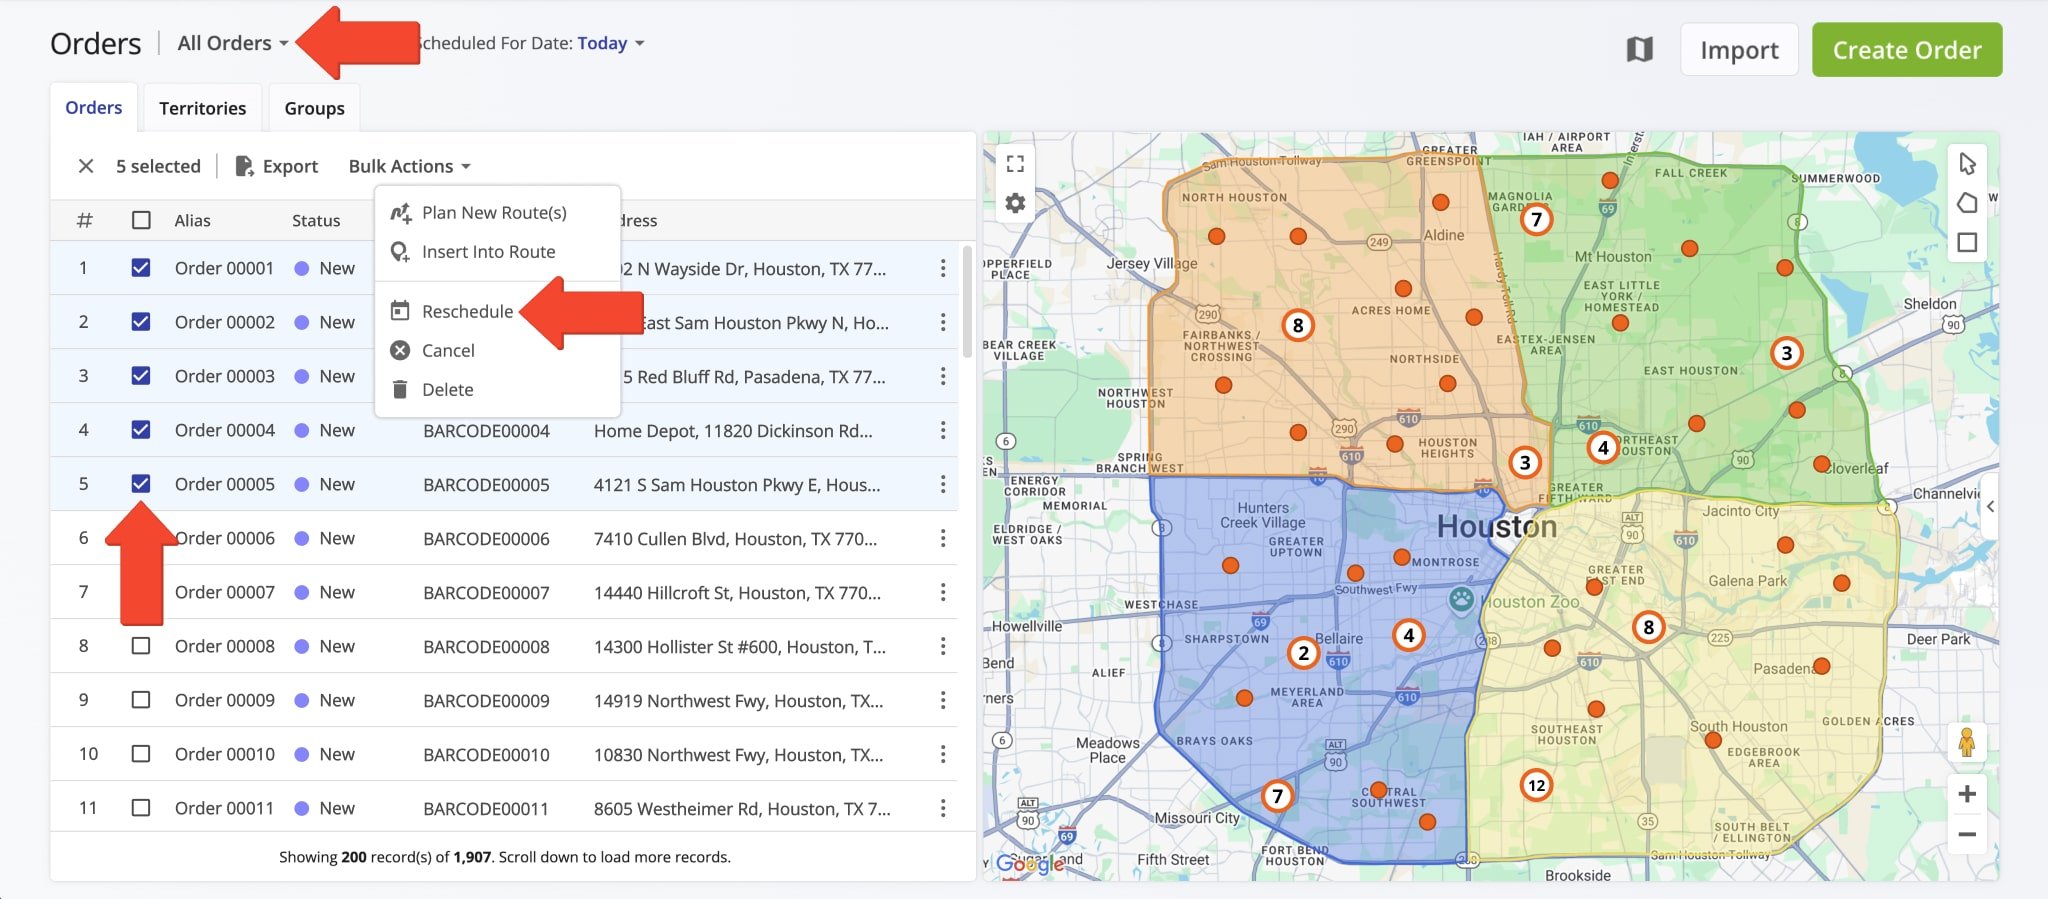The width and height of the screenshot is (2048, 899).
Task: Click the BARCODE00011 cell
Action: coord(485,808)
